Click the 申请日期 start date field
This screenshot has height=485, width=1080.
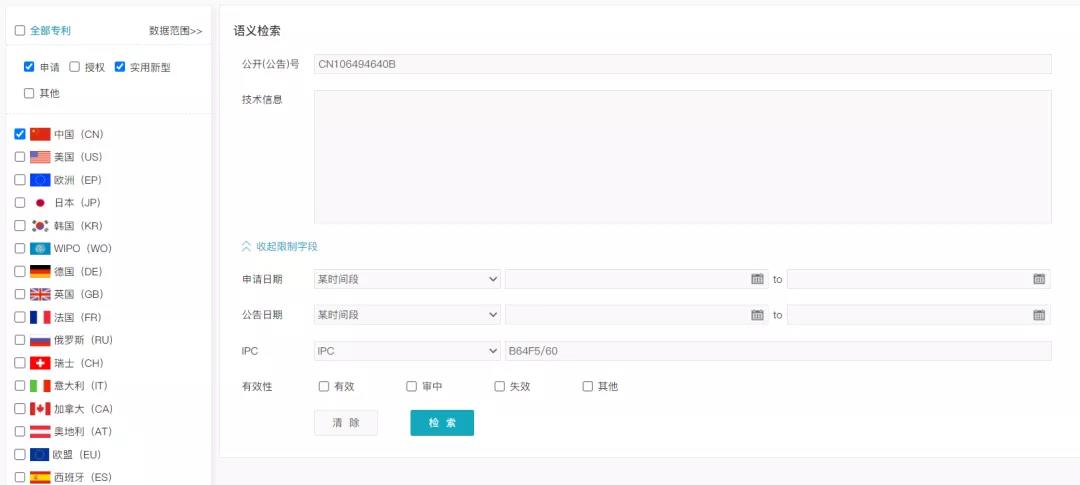636,279
